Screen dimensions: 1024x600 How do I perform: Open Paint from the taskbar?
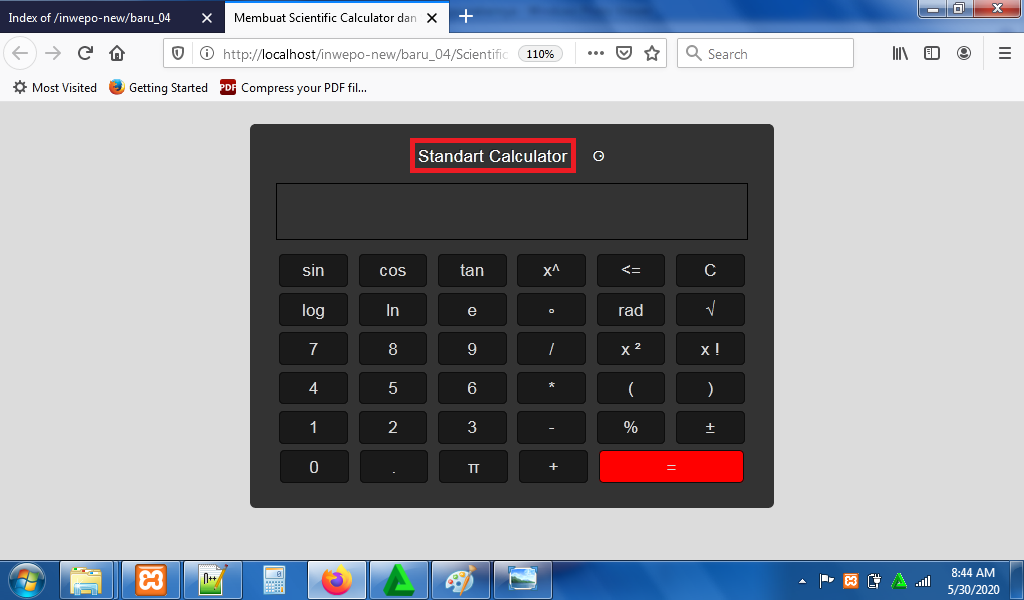tap(461, 580)
